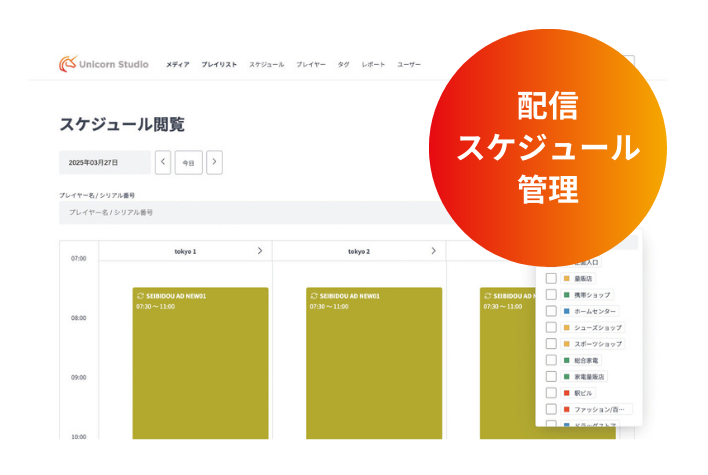Select the スポーツショップ checkbox

pos(551,343)
